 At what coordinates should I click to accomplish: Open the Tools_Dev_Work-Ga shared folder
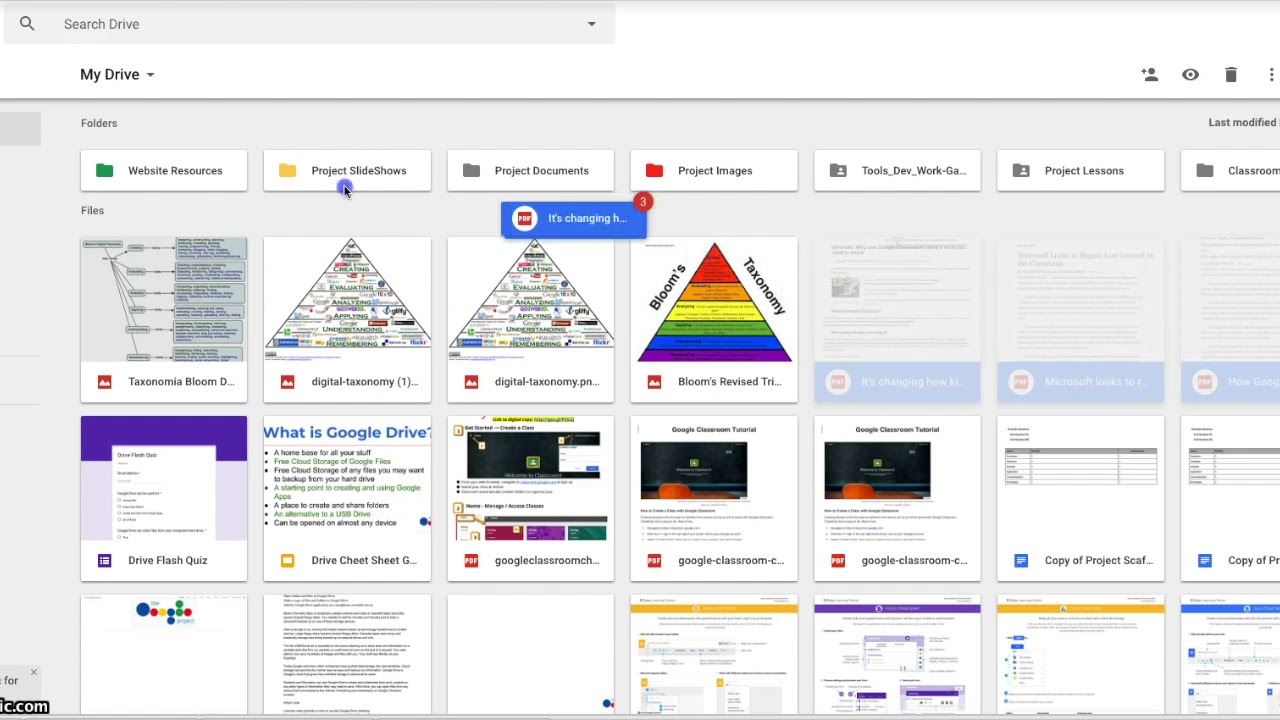coord(898,171)
